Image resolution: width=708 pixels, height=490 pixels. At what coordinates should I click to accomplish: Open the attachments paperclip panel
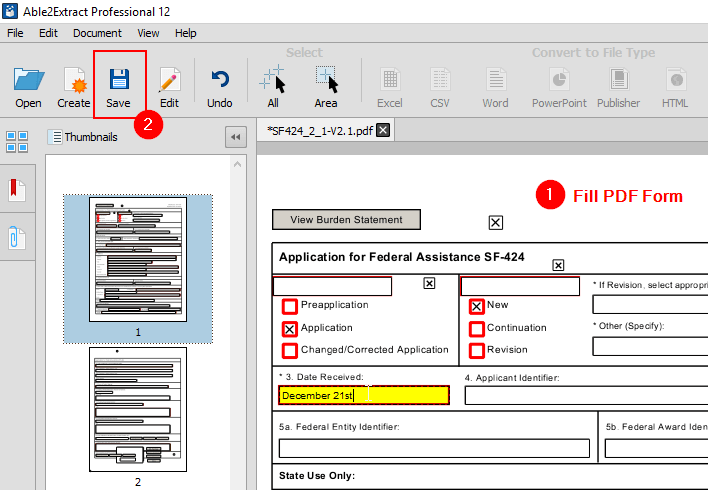17,238
